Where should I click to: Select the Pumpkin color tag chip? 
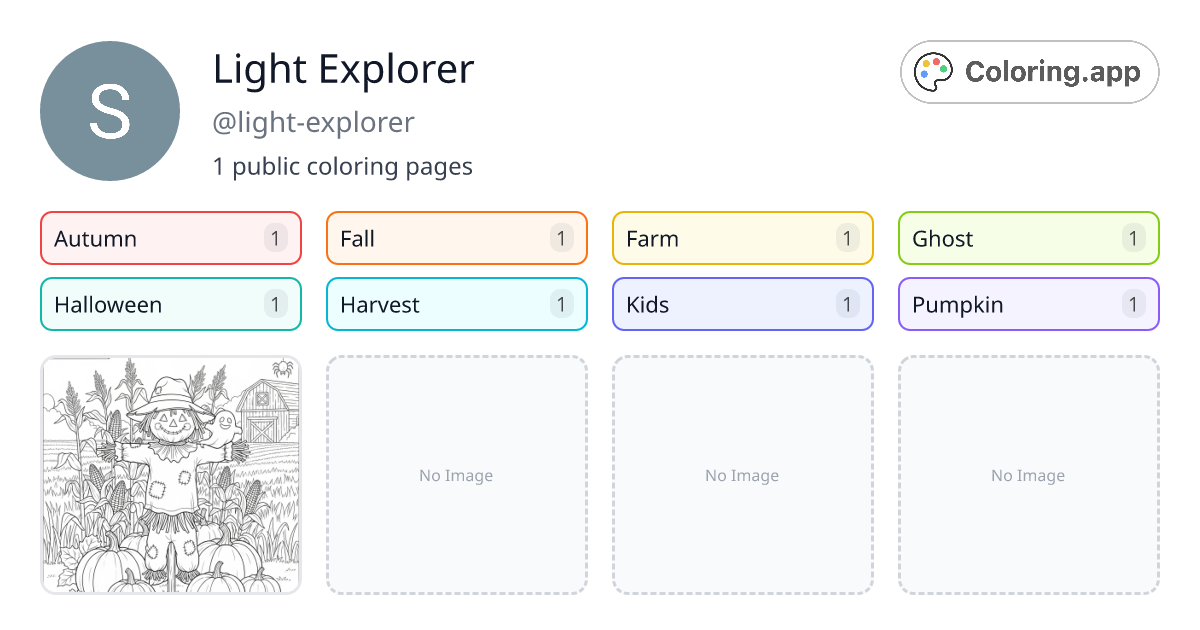click(x=1028, y=304)
